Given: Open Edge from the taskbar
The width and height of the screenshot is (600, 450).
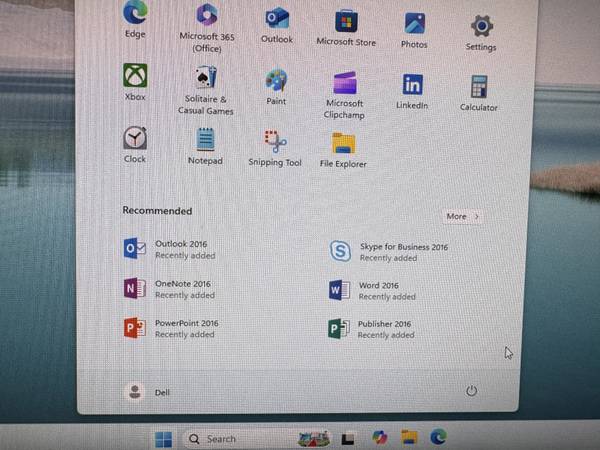Looking at the screenshot, I should pos(438,436).
